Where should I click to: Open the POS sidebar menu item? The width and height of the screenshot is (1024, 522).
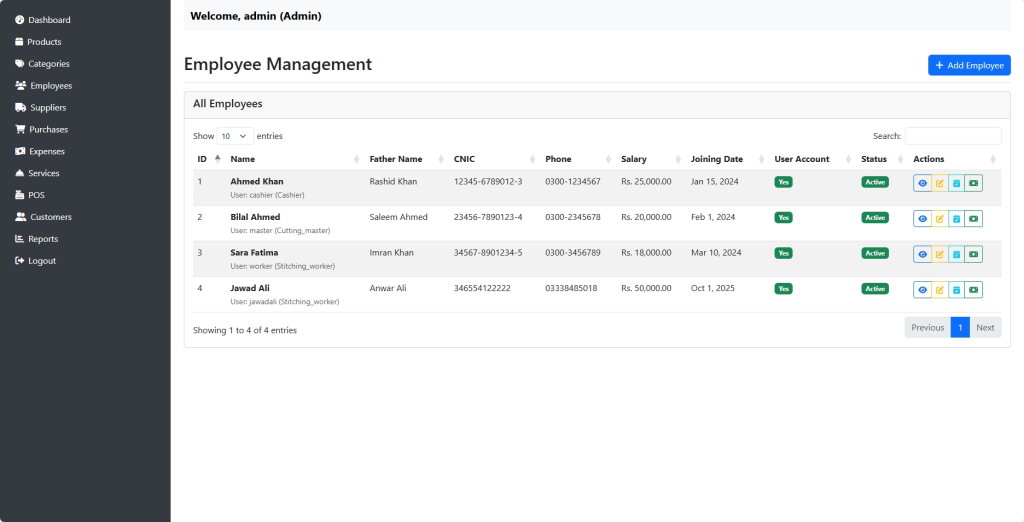(36, 195)
